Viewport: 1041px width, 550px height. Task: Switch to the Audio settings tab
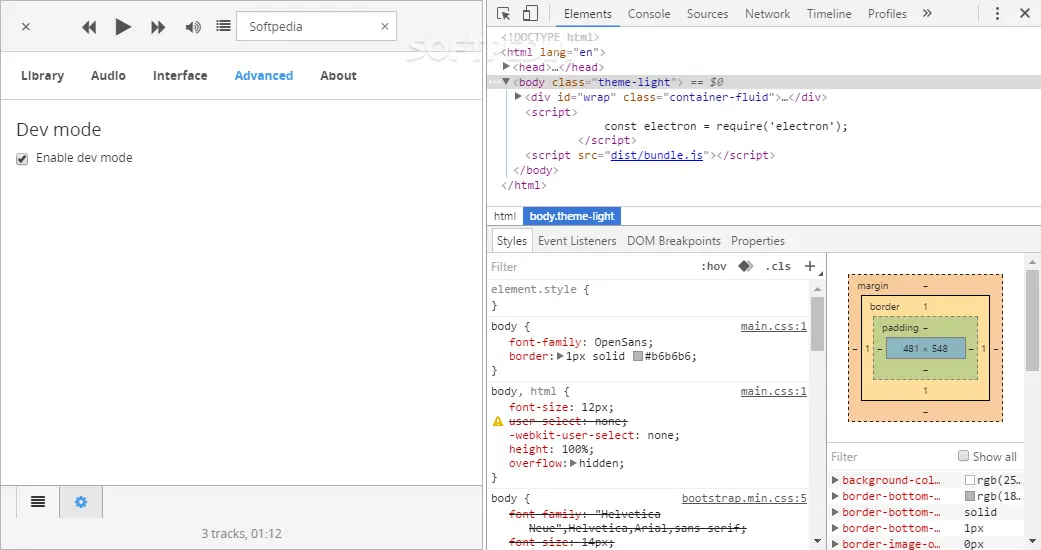[108, 76]
